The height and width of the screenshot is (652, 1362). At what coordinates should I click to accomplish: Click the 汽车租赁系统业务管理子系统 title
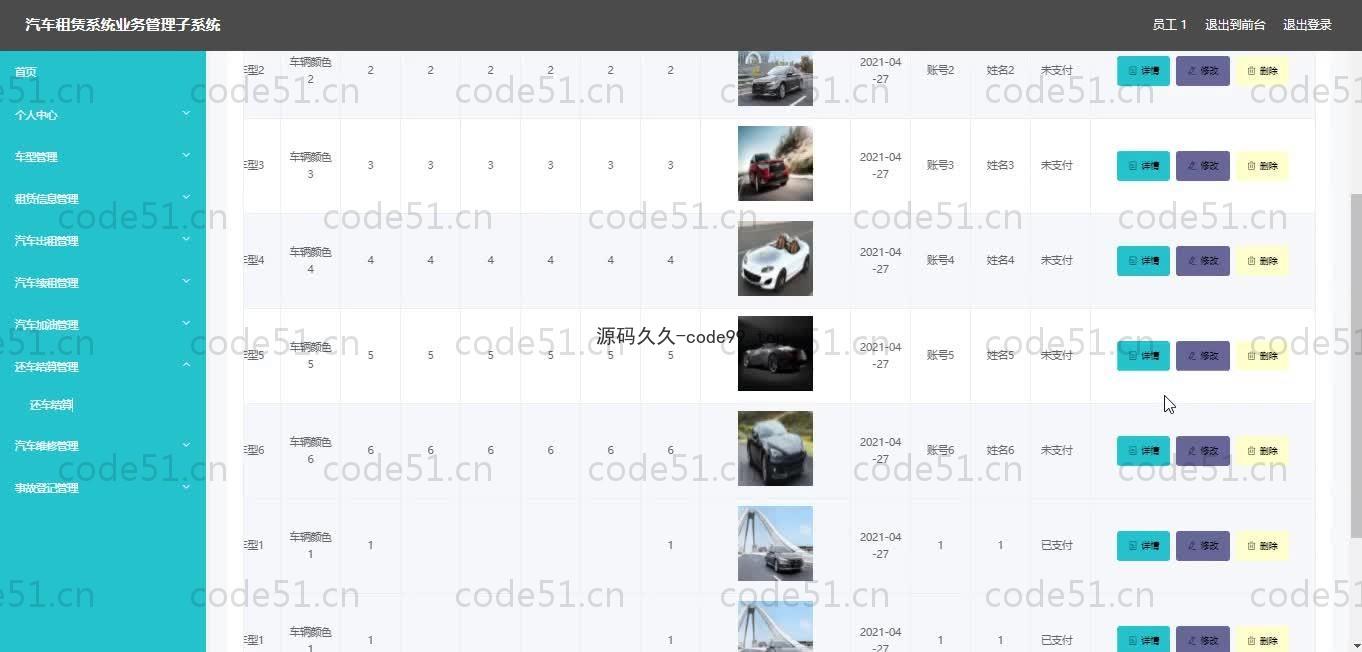tap(123, 25)
